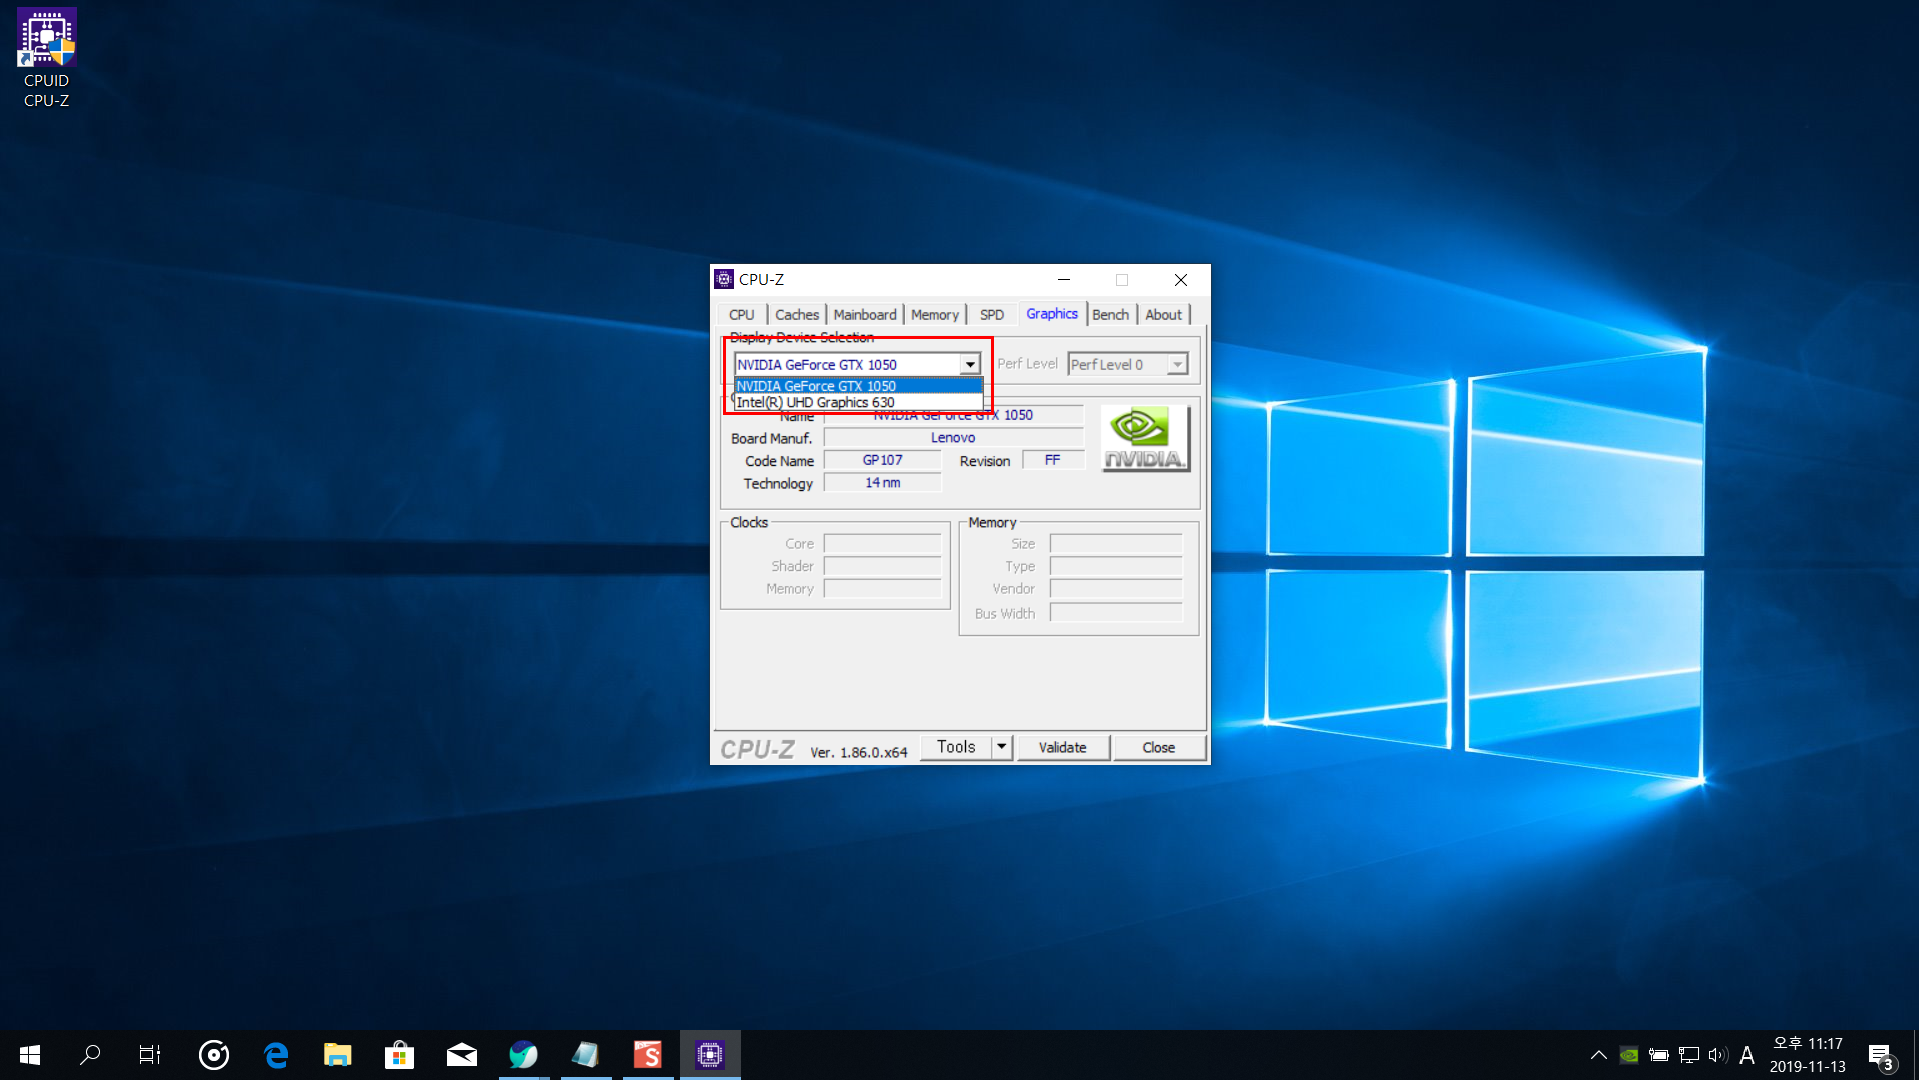Open Microsoft Store from taskbar

point(399,1055)
